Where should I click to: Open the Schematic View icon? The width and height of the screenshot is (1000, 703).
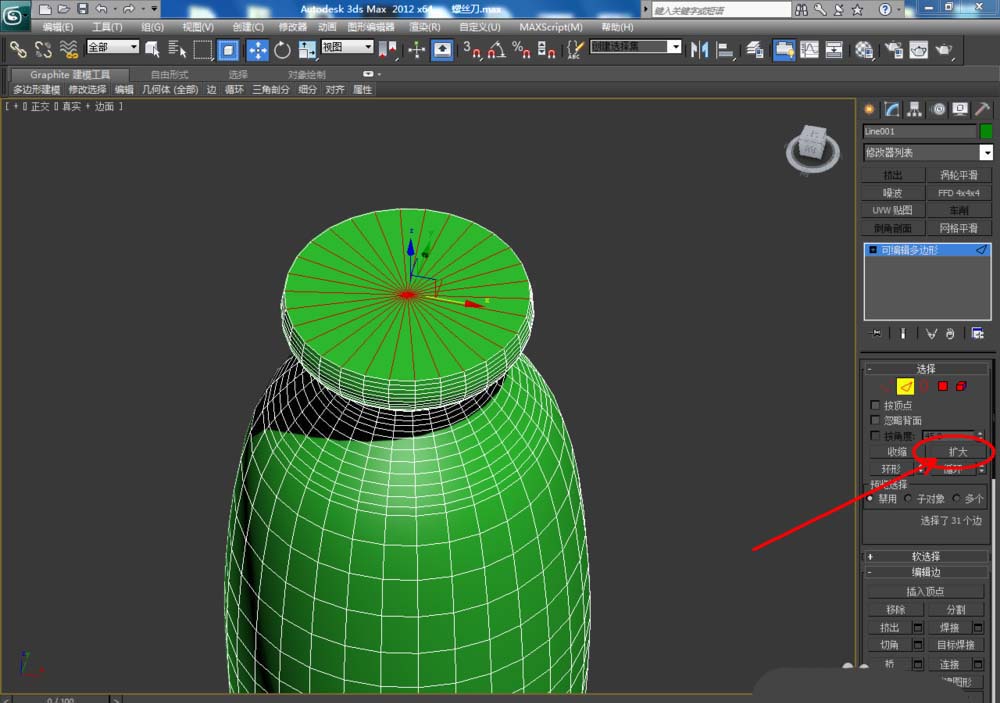tap(834, 49)
